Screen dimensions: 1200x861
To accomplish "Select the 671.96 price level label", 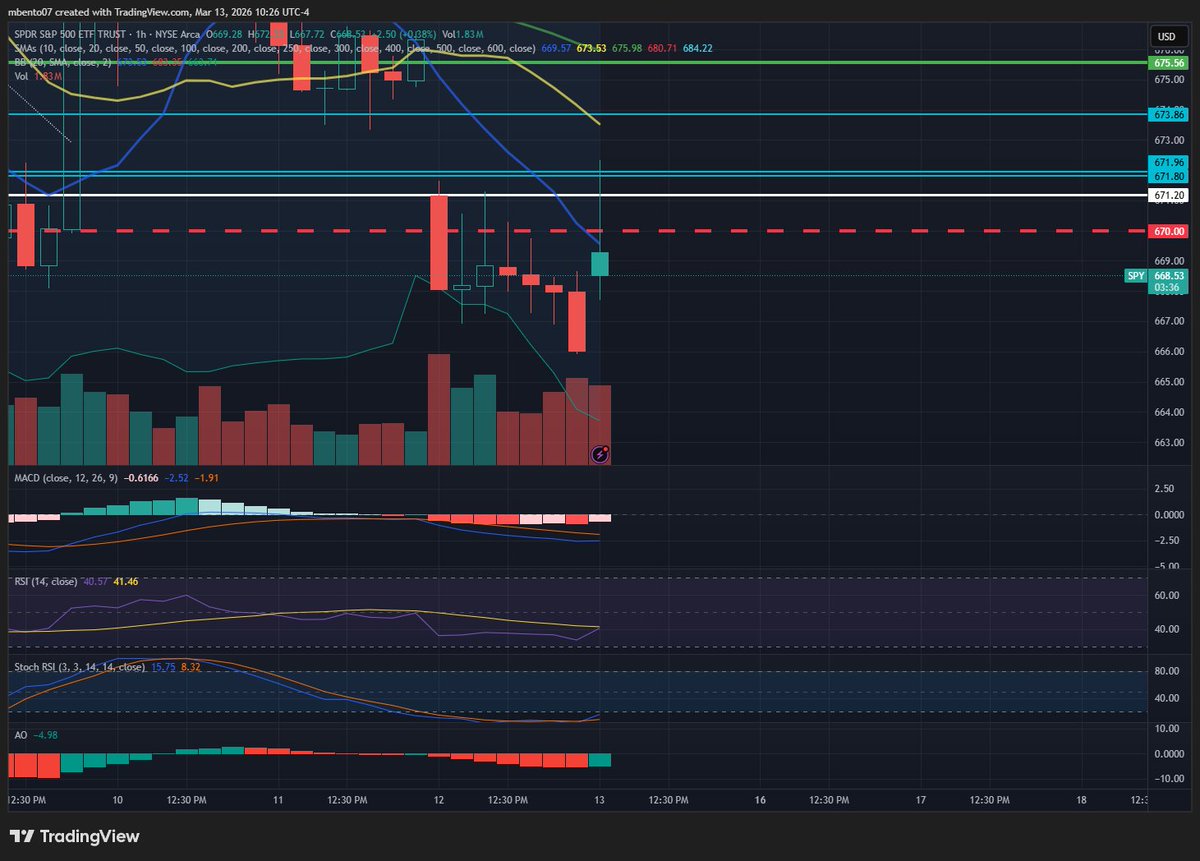I will [x=1169, y=162].
